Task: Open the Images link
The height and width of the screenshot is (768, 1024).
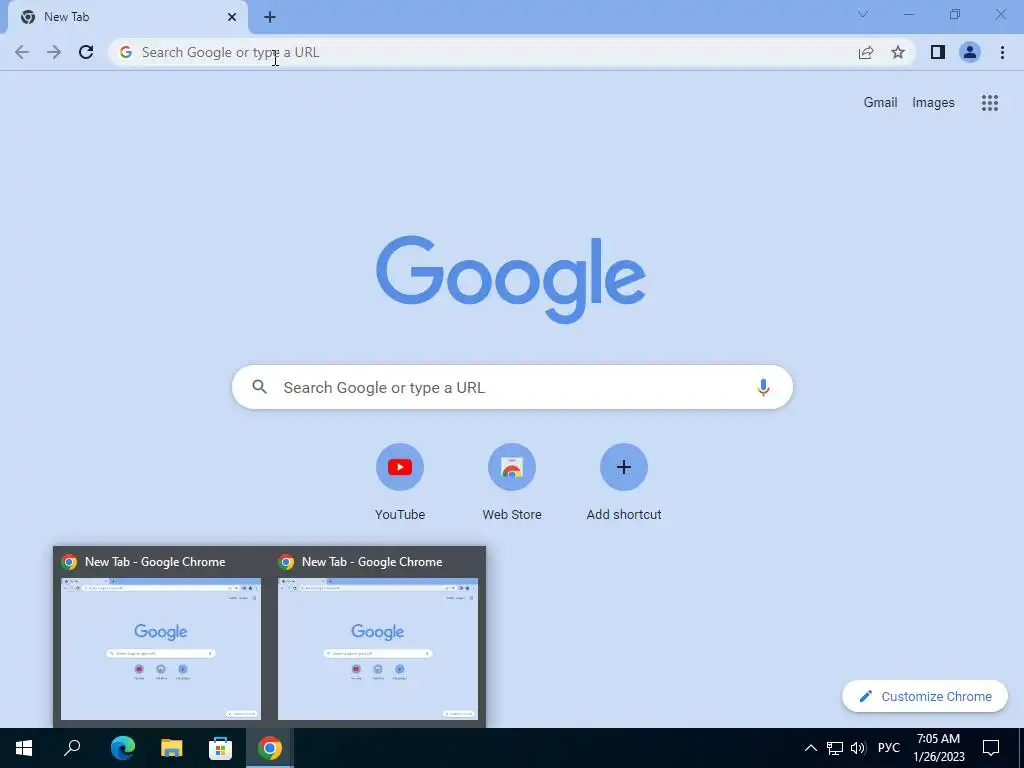Action: (x=933, y=103)
